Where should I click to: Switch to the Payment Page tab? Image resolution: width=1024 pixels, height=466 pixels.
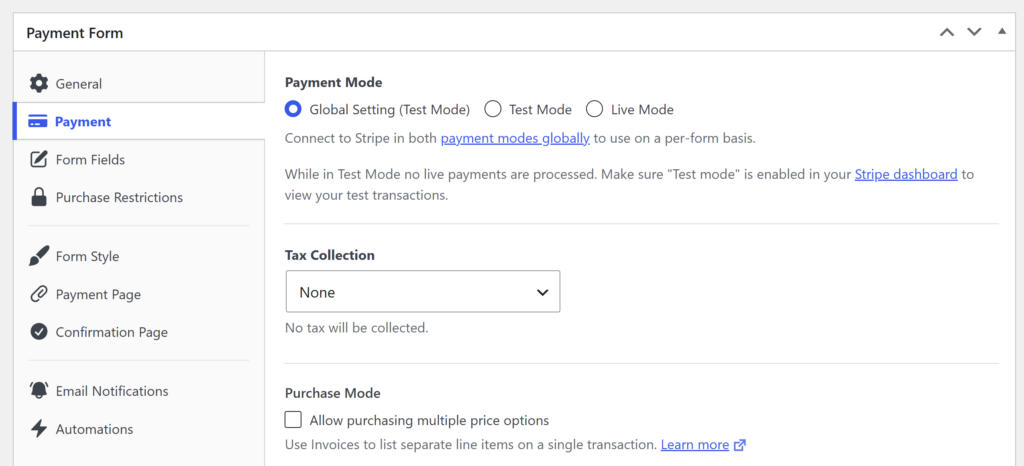click(138, 294)
